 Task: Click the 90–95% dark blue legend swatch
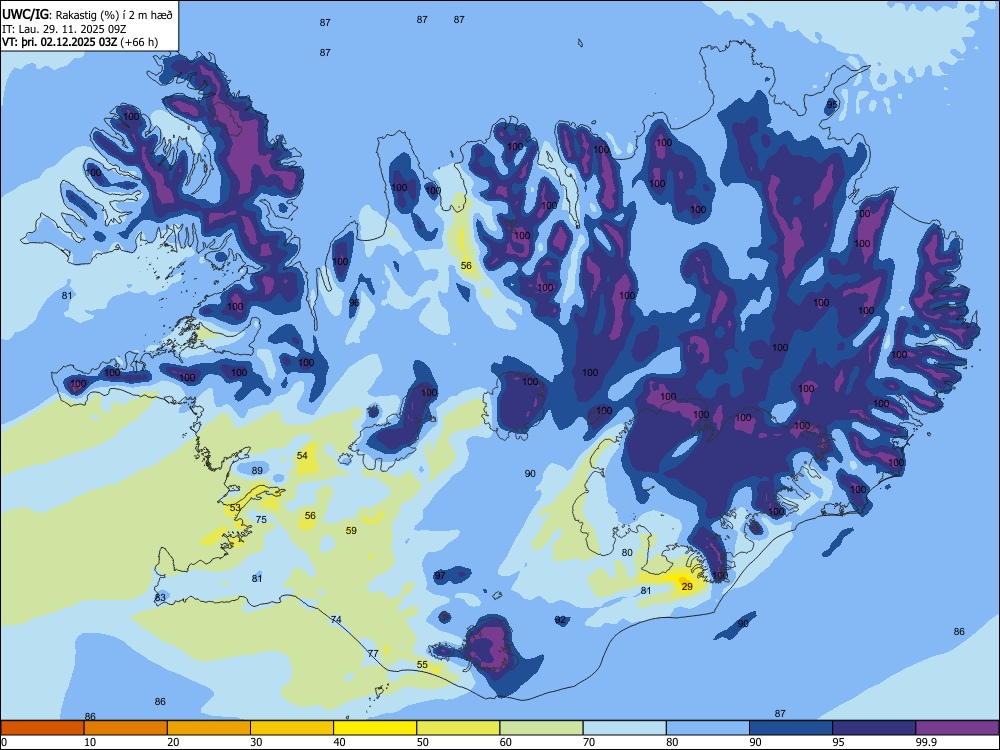(x=791, y=728)
